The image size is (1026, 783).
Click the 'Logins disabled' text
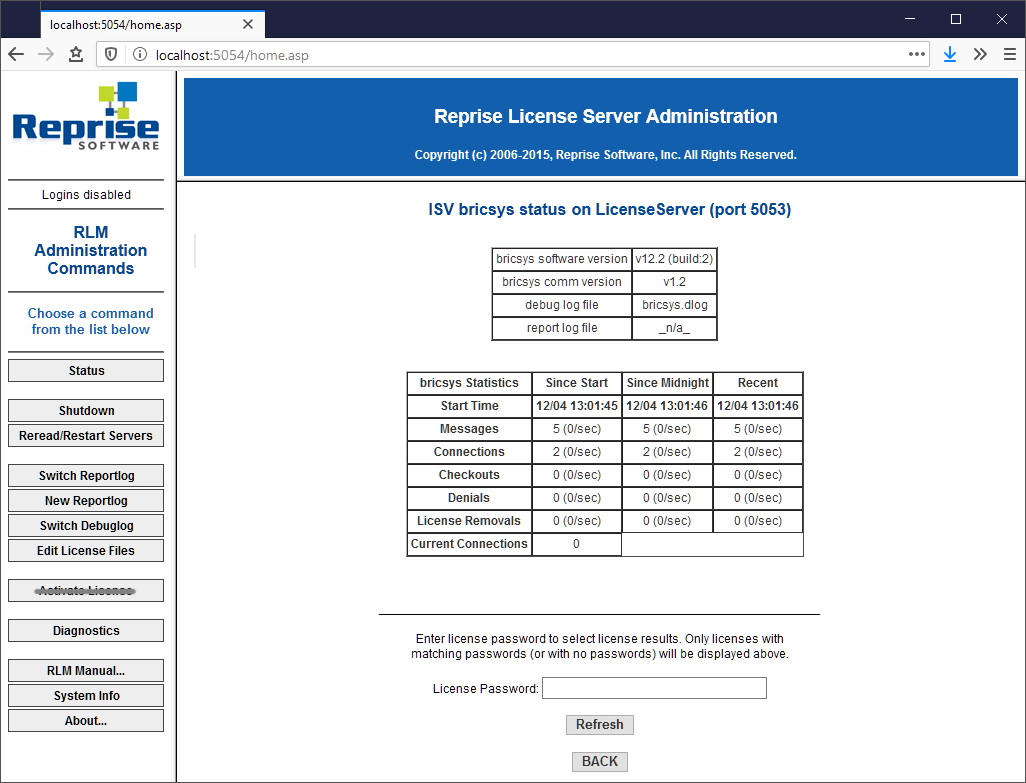pos(86,195)
